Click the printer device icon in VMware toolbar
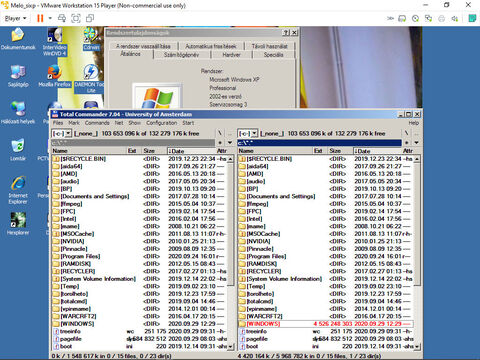Image resolution: width=480 pixels, height=360 pixels. (x=441, y=19)
